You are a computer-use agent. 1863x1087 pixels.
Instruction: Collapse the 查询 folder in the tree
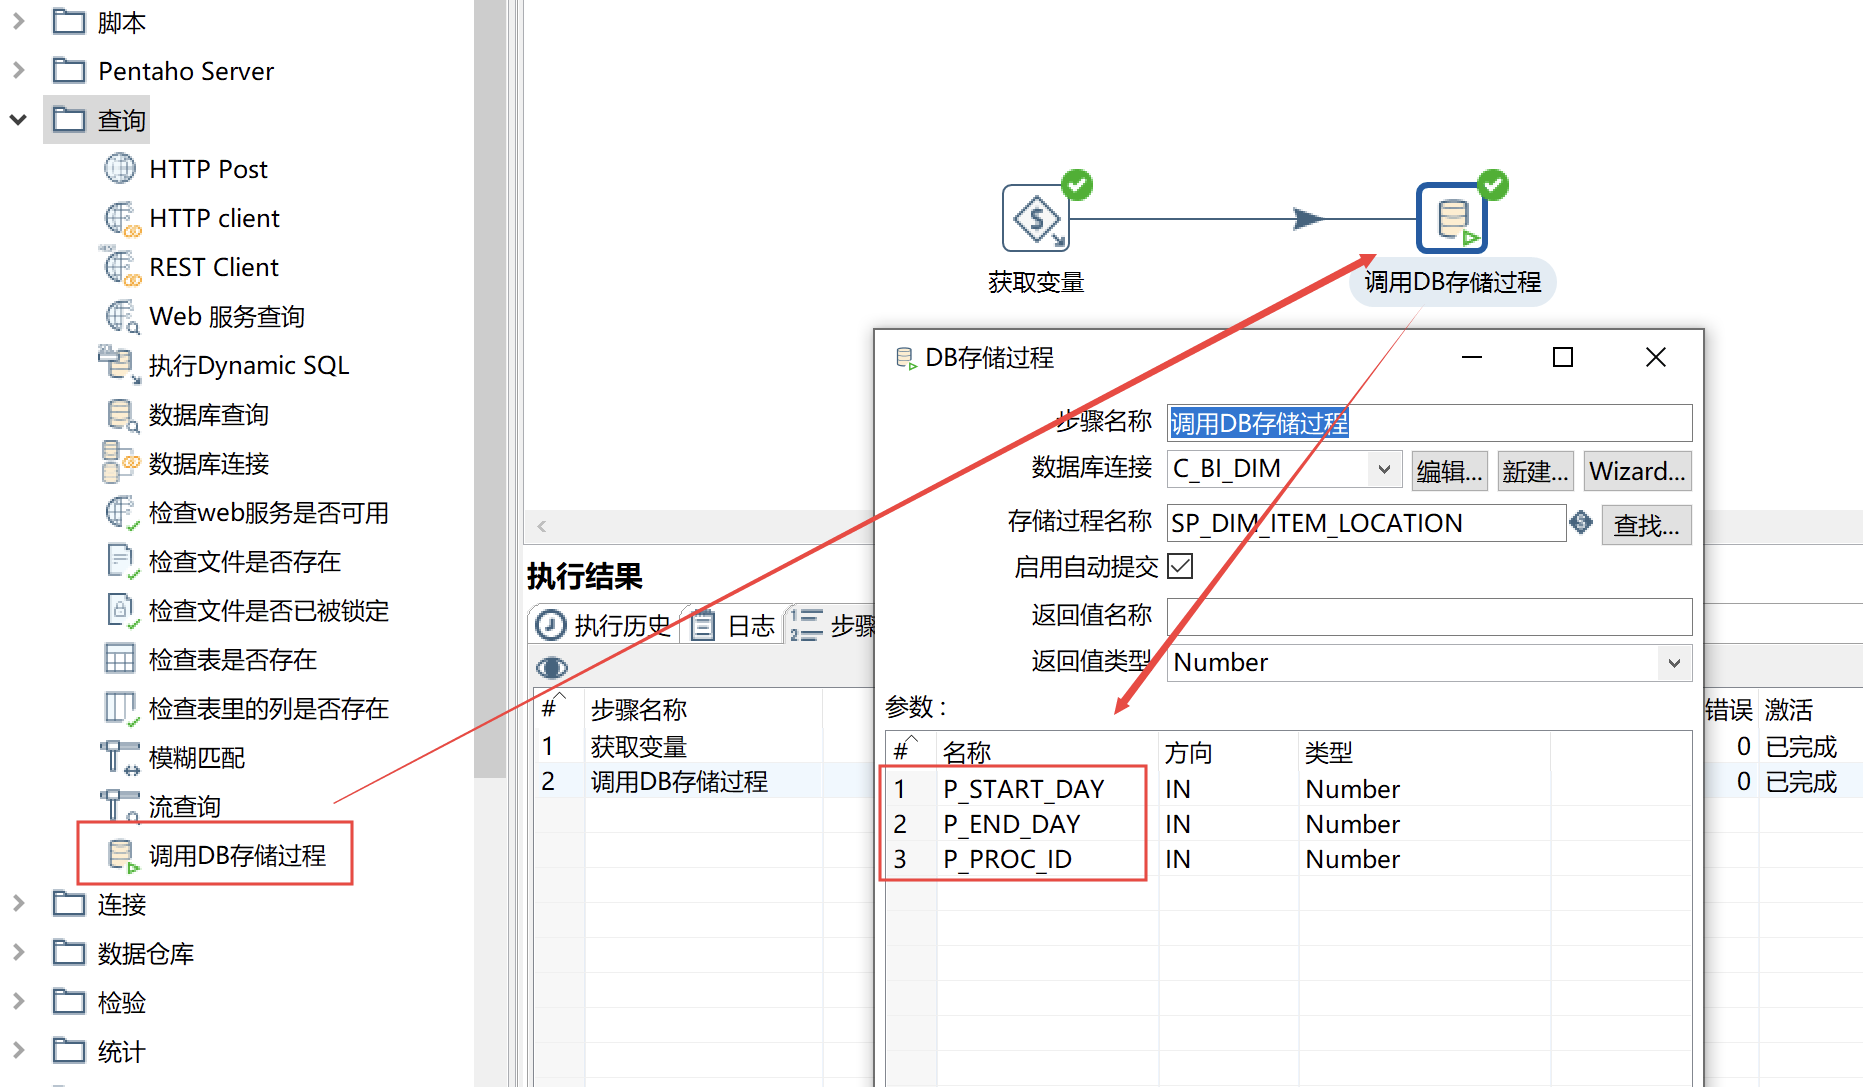pyautogui.click(x=18, y=120)
